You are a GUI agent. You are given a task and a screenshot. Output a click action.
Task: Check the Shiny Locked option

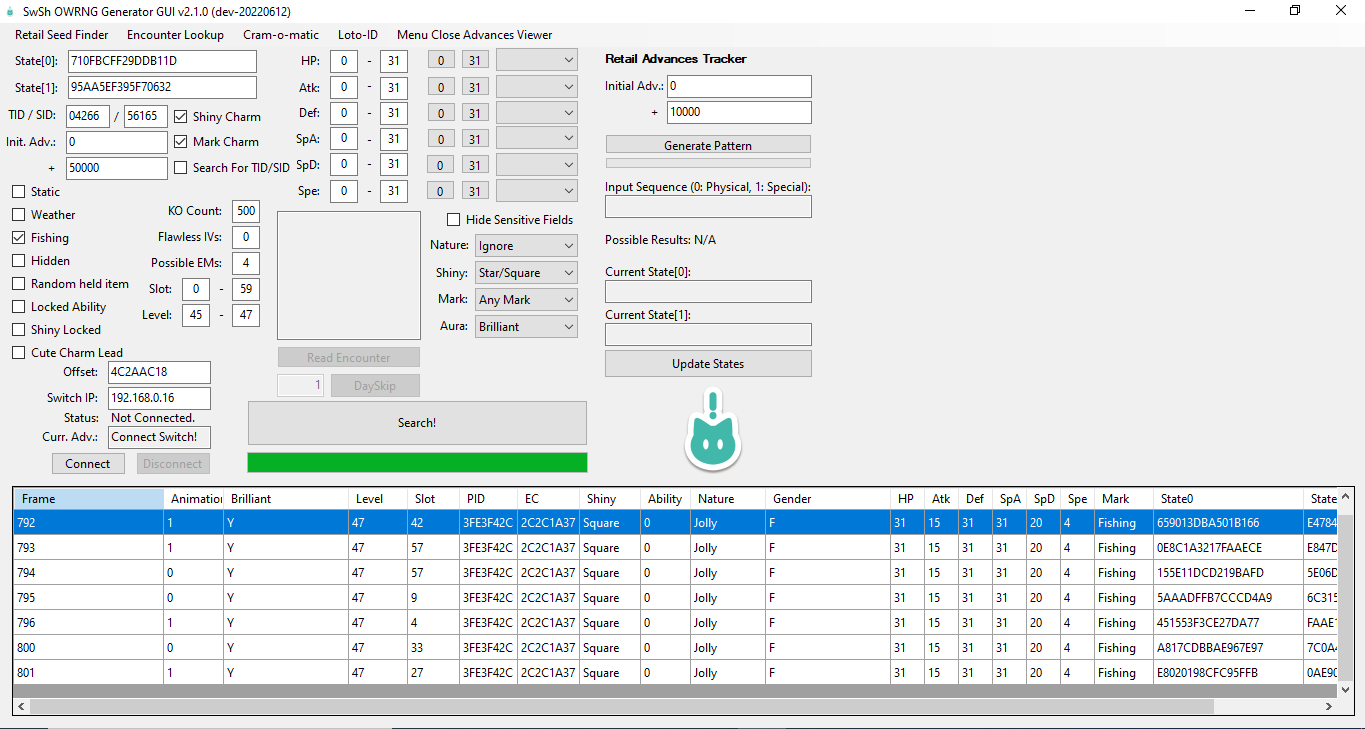(x=19, y=330)
